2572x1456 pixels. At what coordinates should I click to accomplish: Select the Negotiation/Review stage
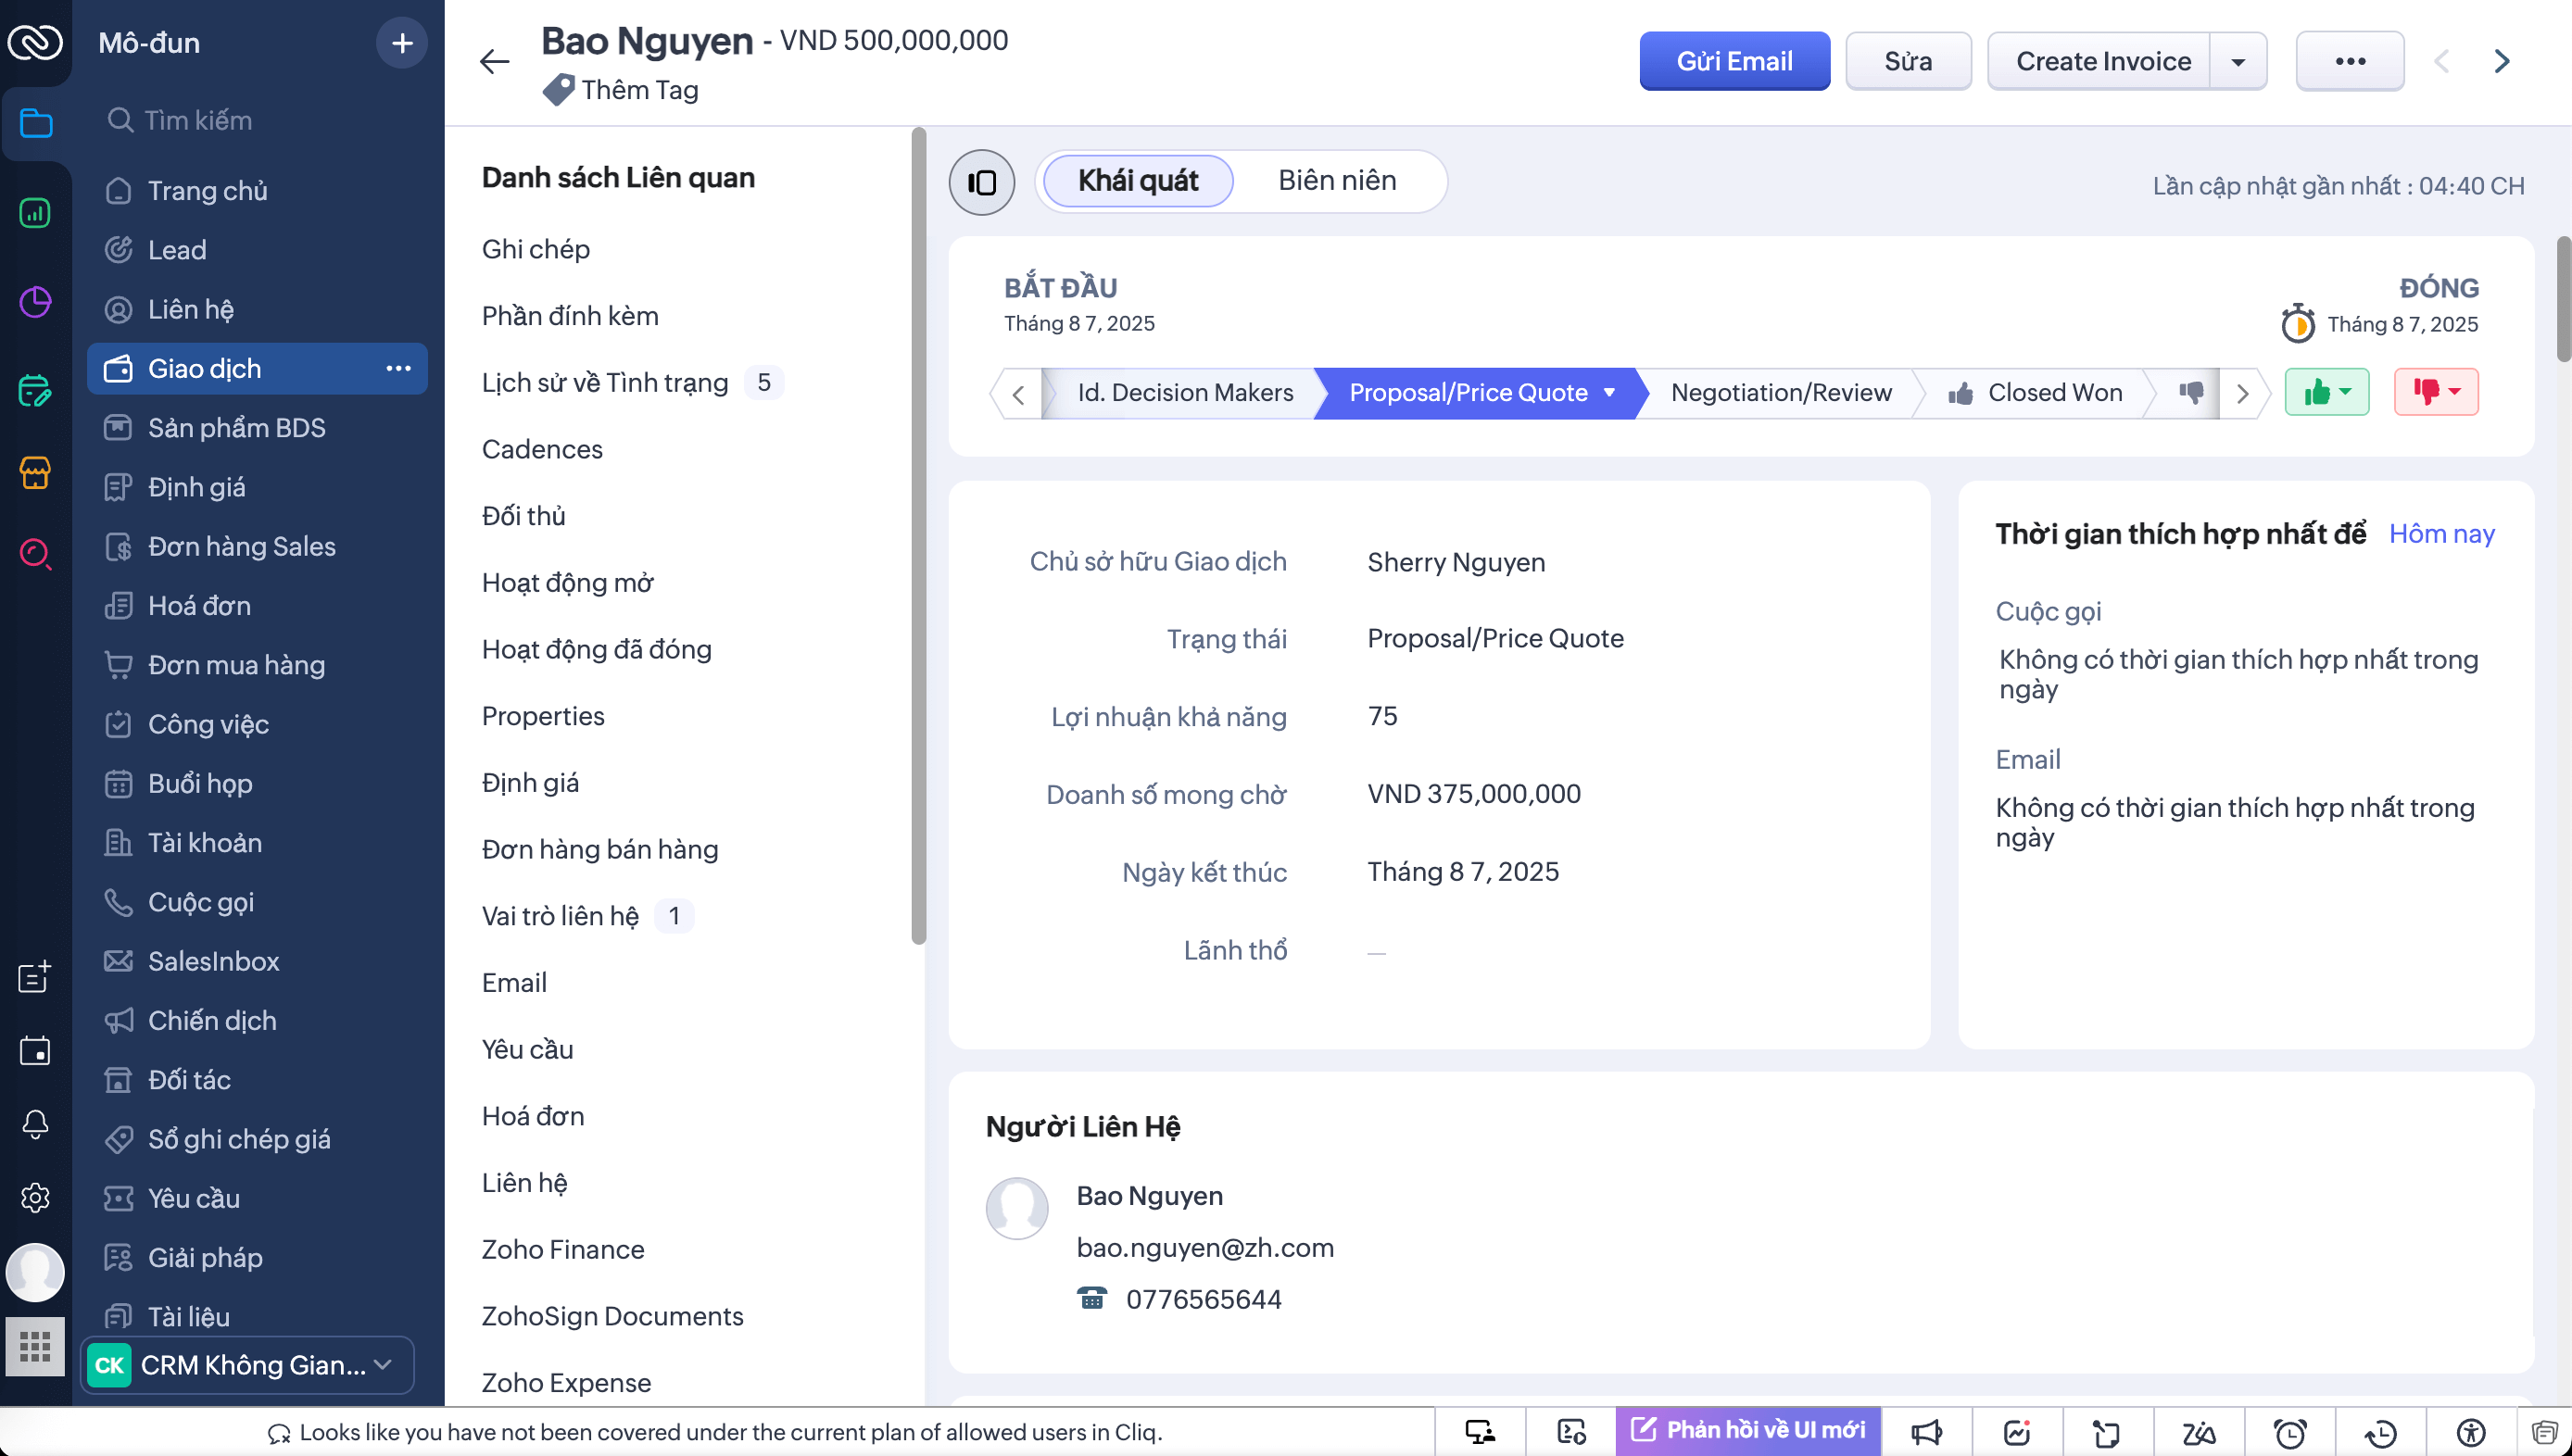[1781, 392]
